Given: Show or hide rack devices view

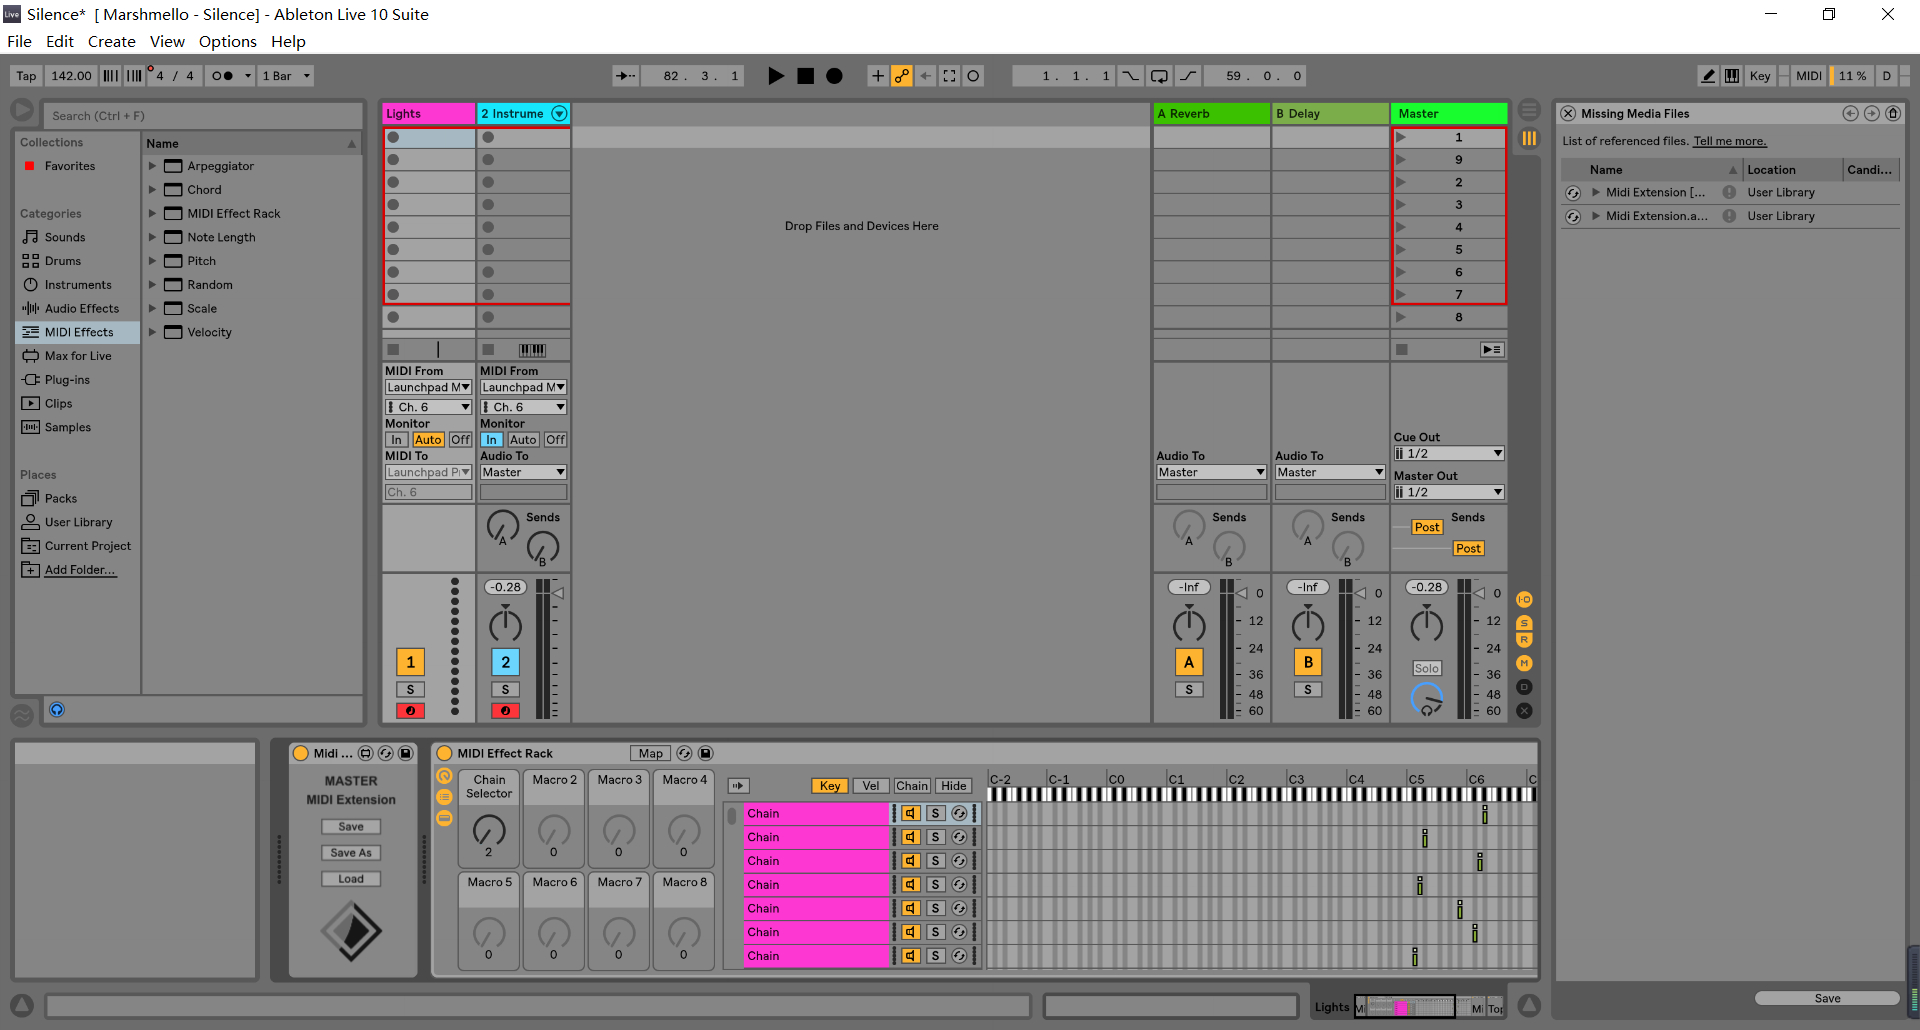Looking at the screenshot, I should [444, 818].
